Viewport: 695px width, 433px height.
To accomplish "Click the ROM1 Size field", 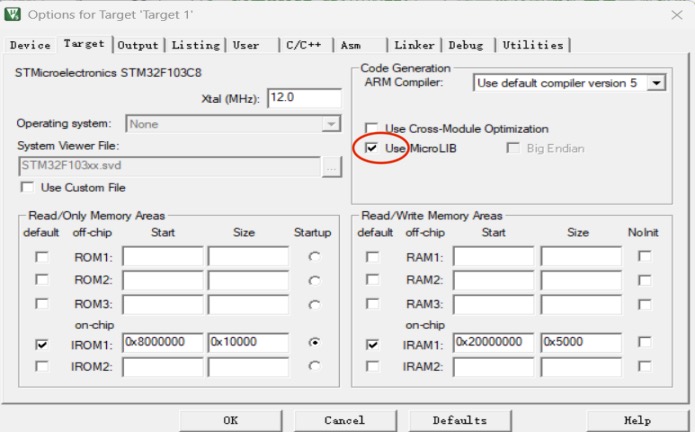I will (x=248, y=257).
